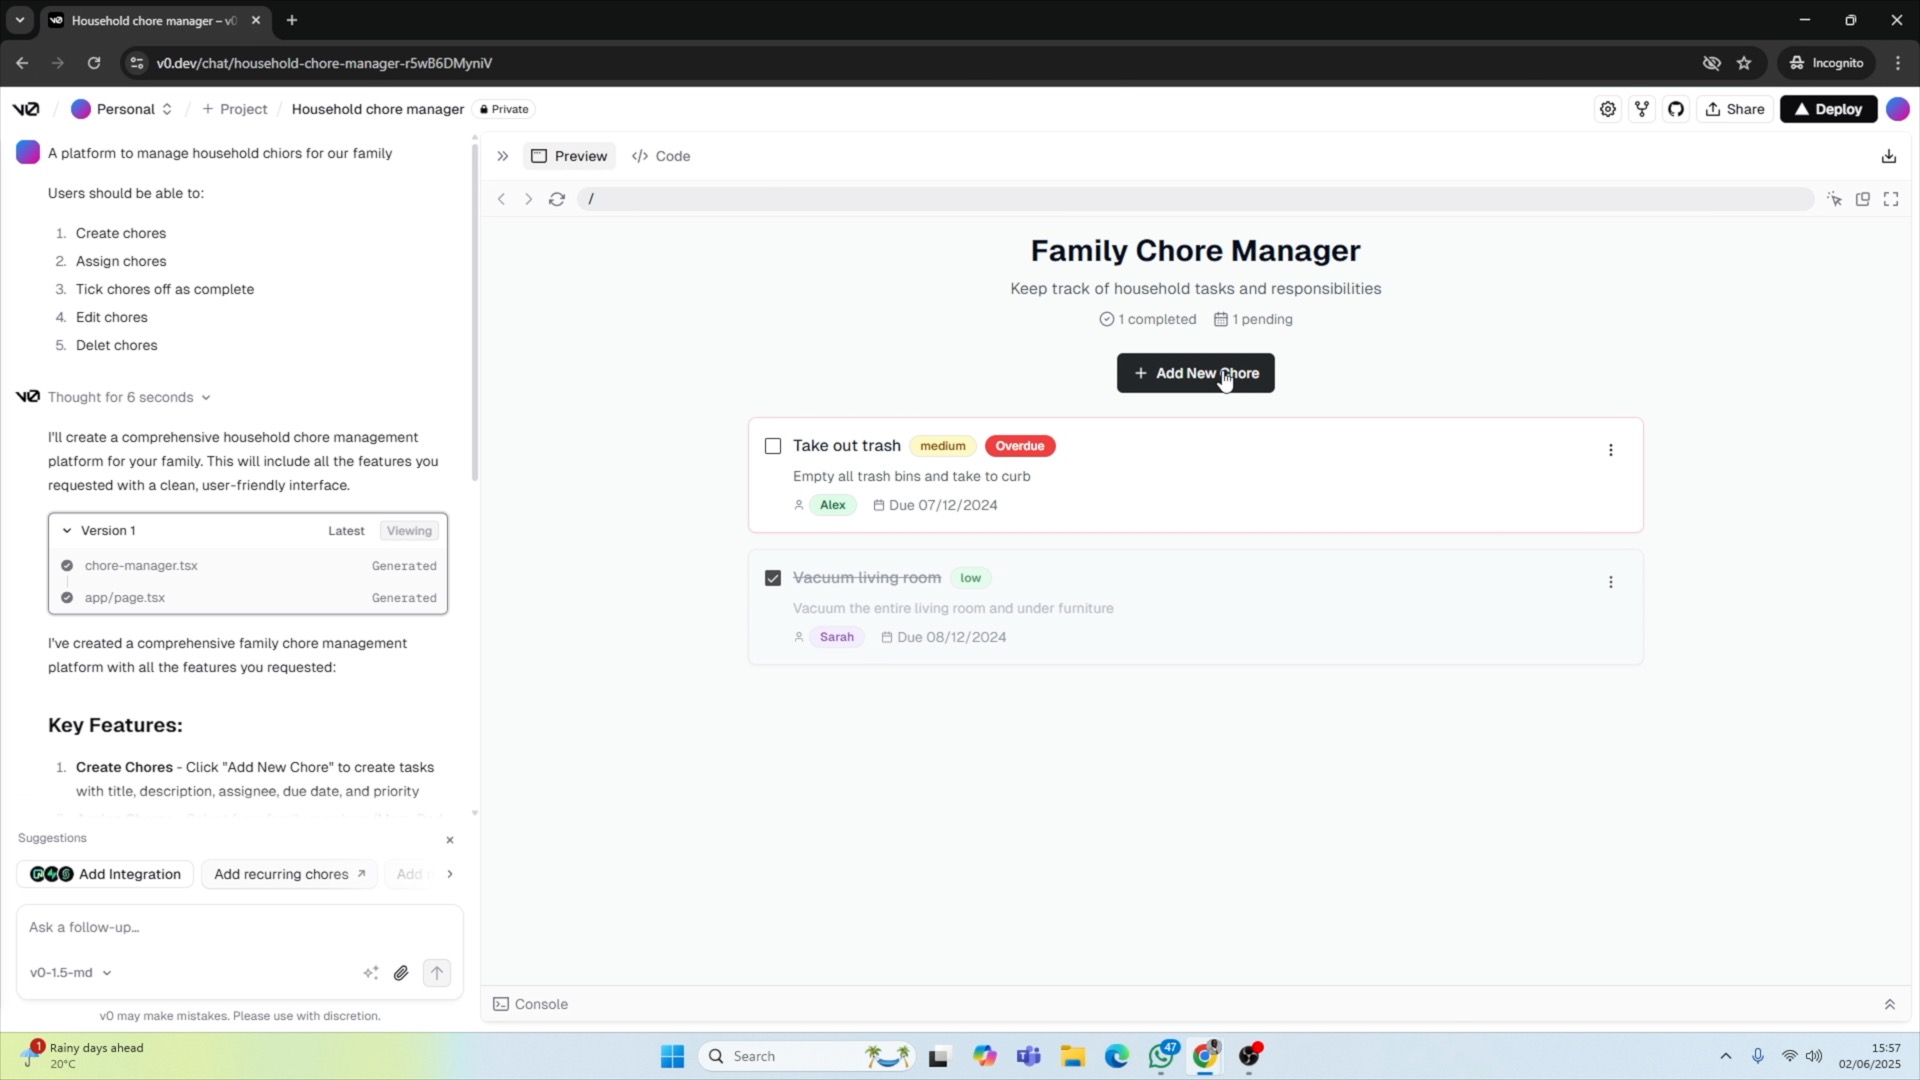This screenshot has width=1920, height=1080.
Task: Click the Add New Chore button
Action: 1195,373
